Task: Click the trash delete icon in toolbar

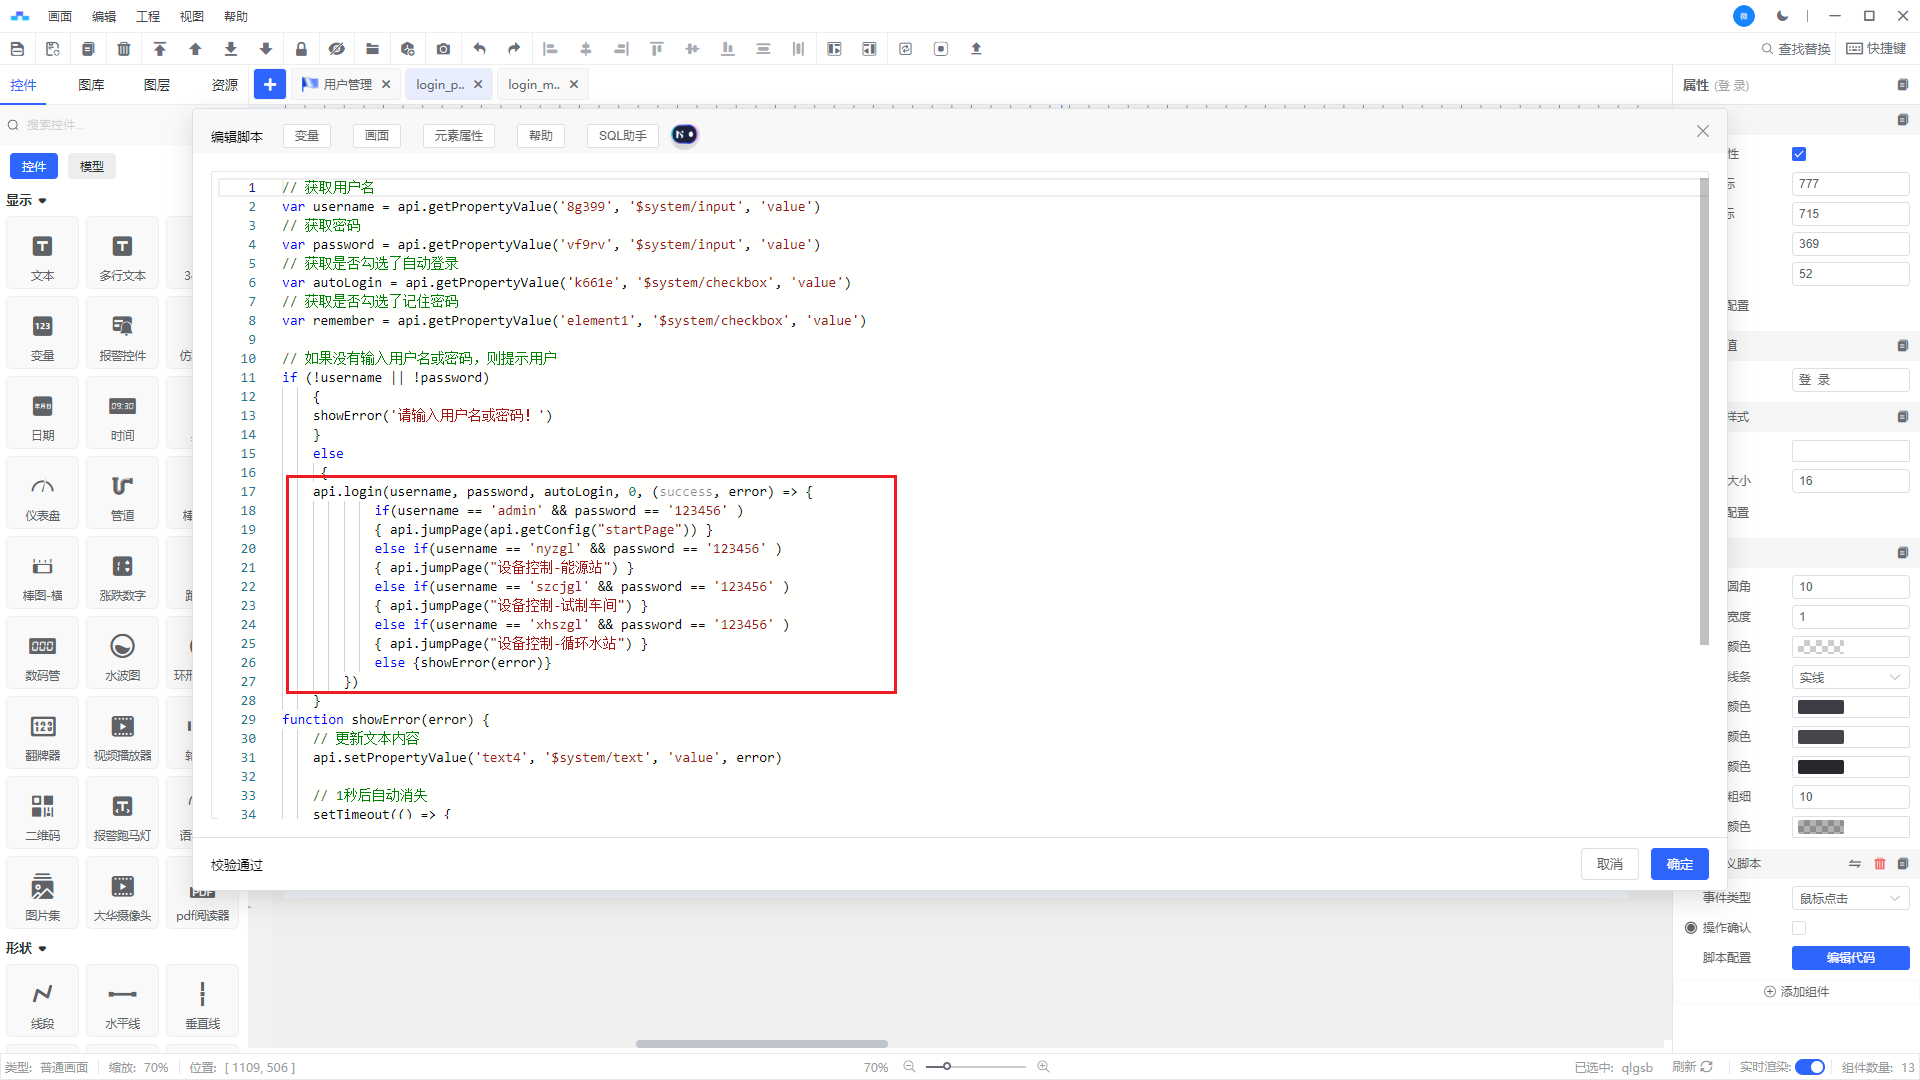Action: 124,49
